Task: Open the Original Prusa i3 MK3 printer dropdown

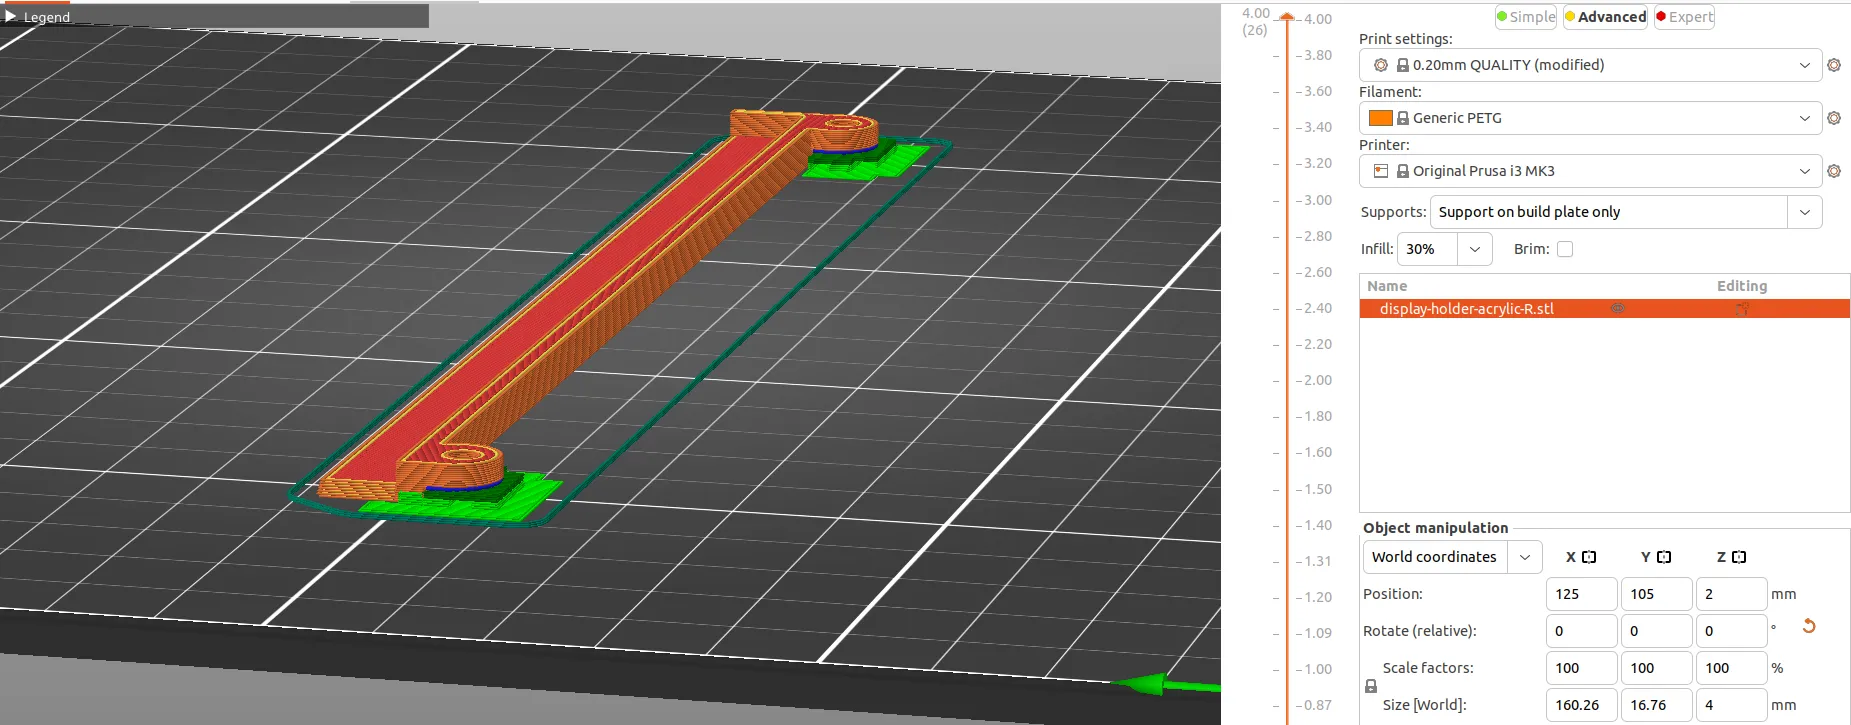Action: 1590,171
